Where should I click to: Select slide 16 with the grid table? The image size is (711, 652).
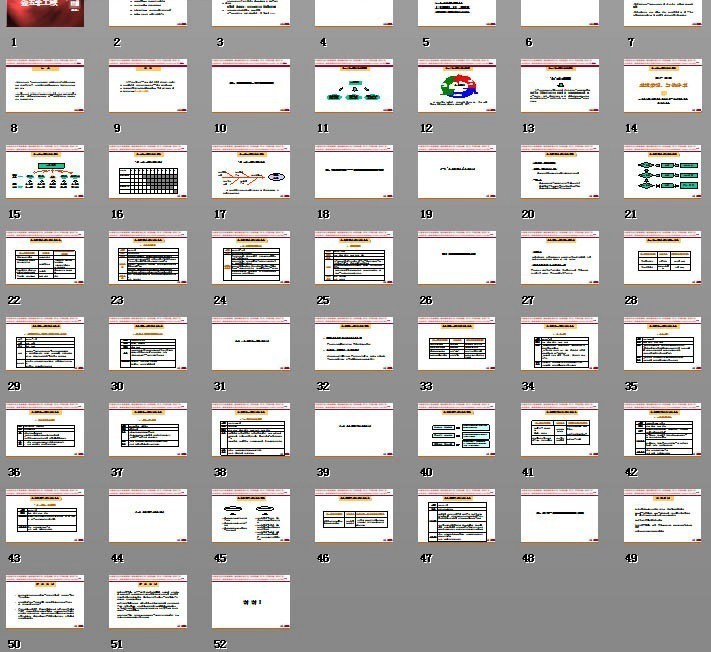[148, 172]
